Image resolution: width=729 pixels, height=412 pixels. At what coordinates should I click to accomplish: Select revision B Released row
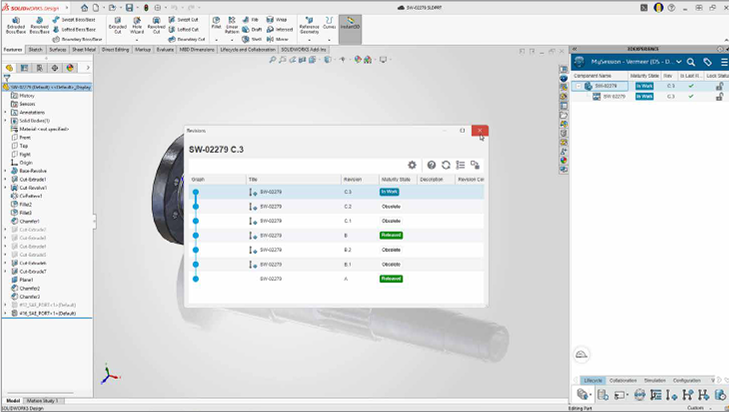[x=336, y=235]
